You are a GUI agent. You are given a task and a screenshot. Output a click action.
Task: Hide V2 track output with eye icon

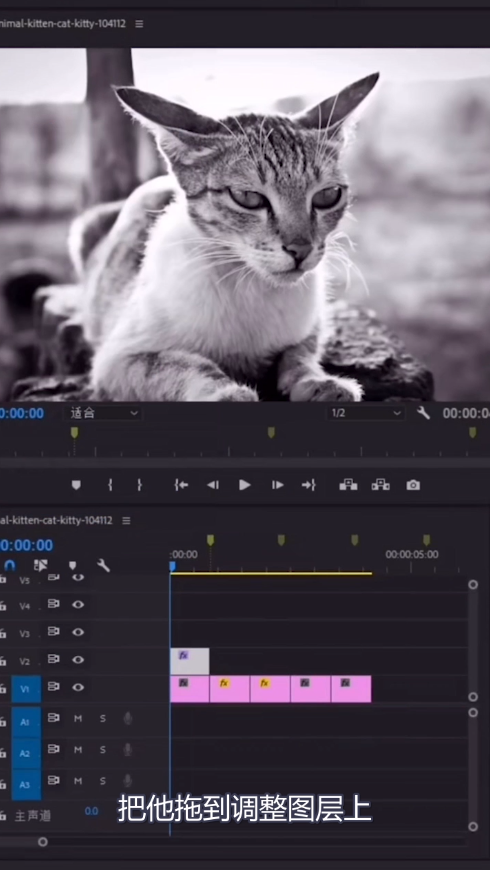78,659
